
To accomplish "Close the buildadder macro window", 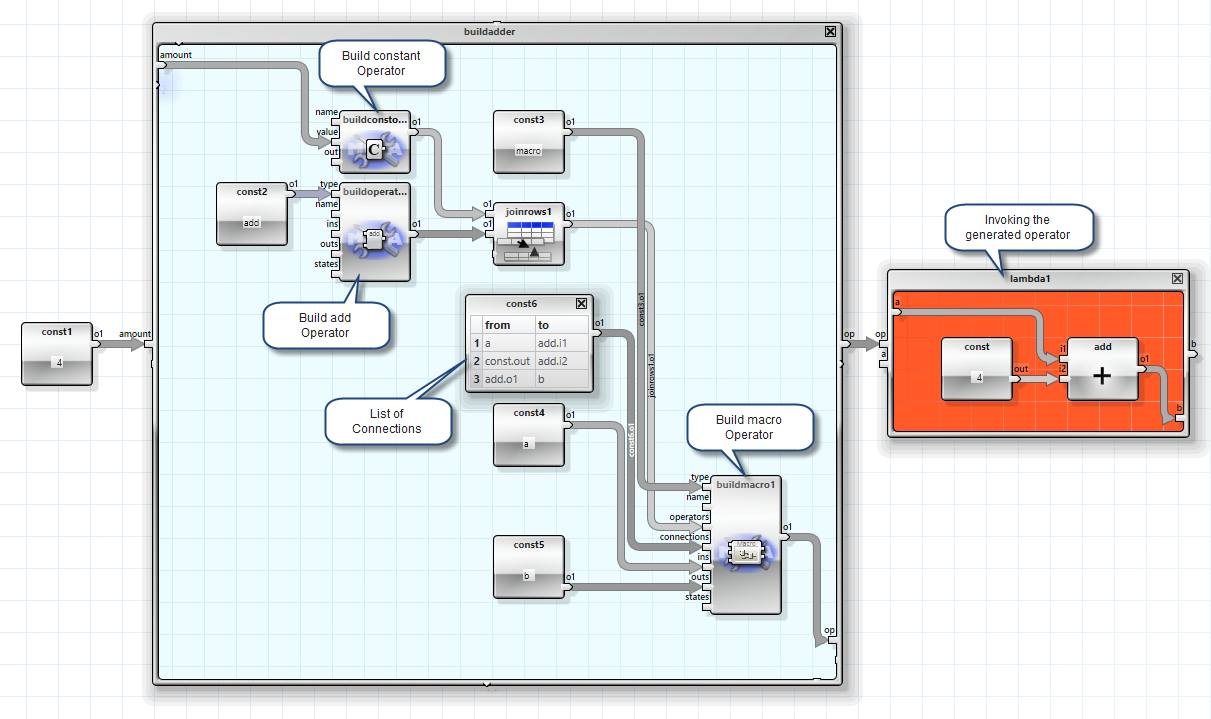I will (830, 31).
